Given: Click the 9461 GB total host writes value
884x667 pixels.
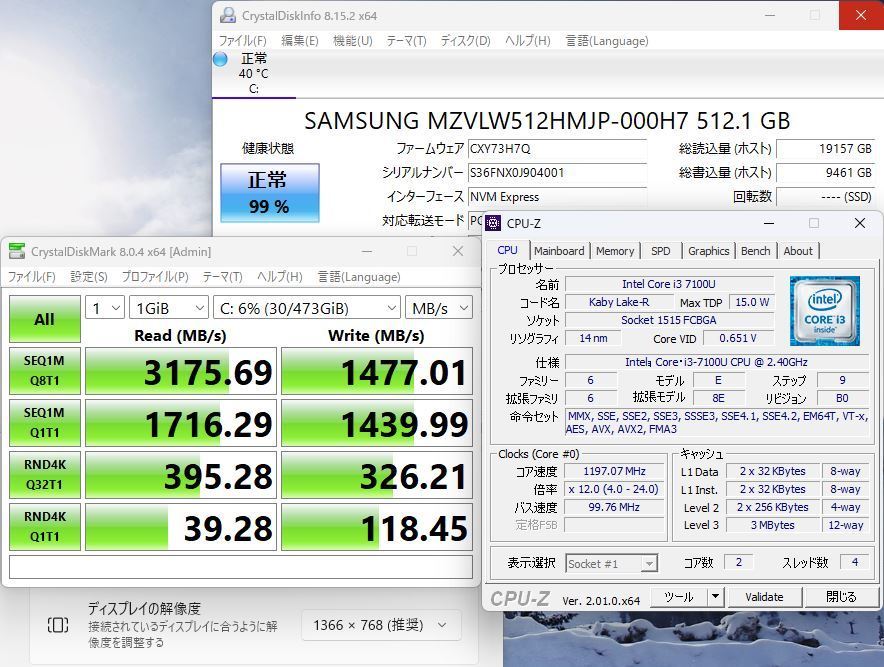Looking at the screenshot, I should pyautogui.click(x=825, y=173).
